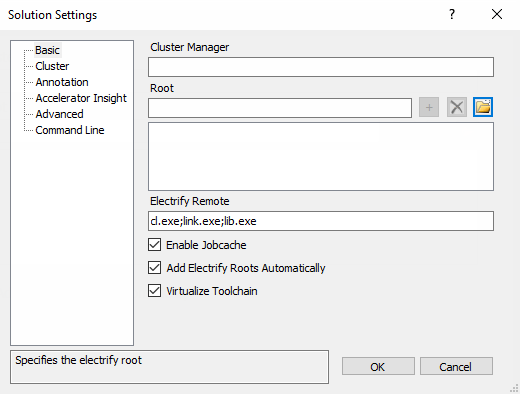The width and height of the screenshot is (520, 394).
Task: Click the Cluster Manager label
Action: (189, 47)
